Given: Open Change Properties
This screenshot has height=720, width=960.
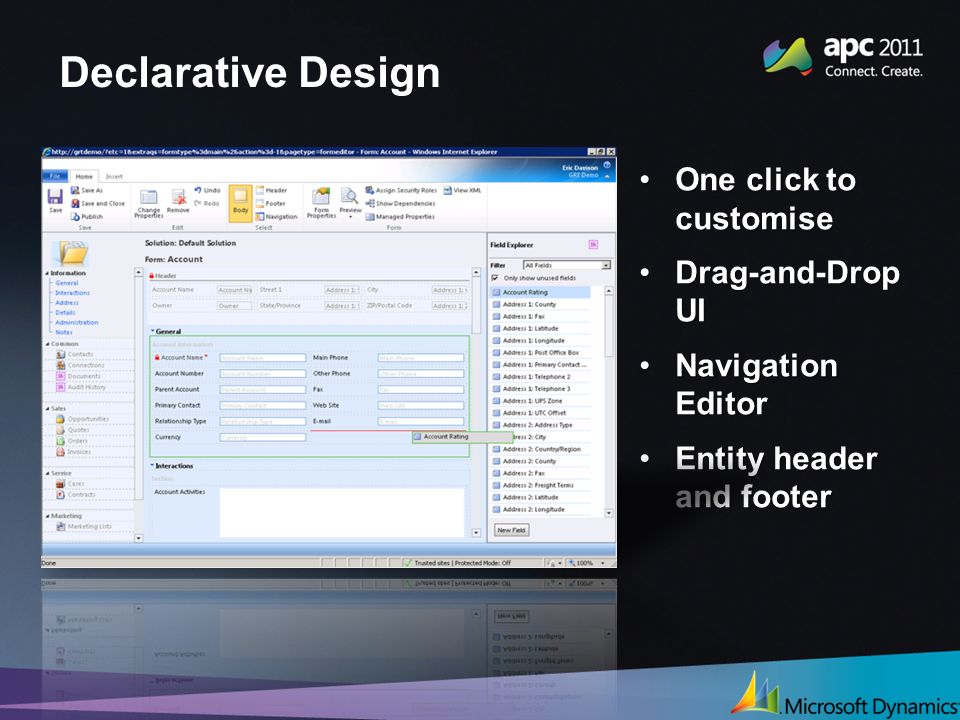Looking at the screenshot, I should tap(149, 204).
